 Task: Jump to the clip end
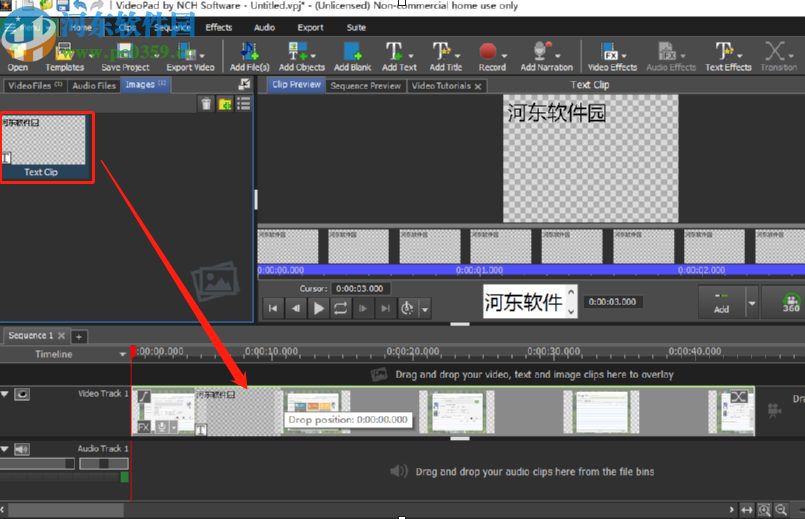pos(385,308)
